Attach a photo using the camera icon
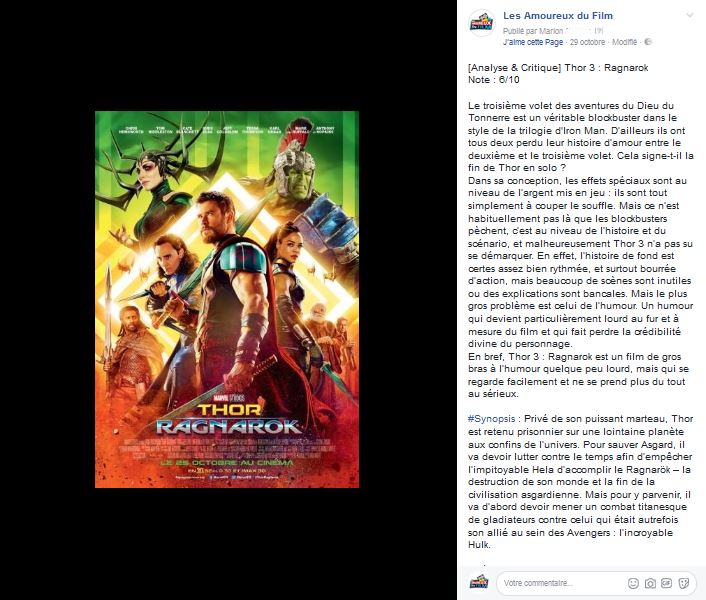The image size is (706, 600). [x=650, y=583]
